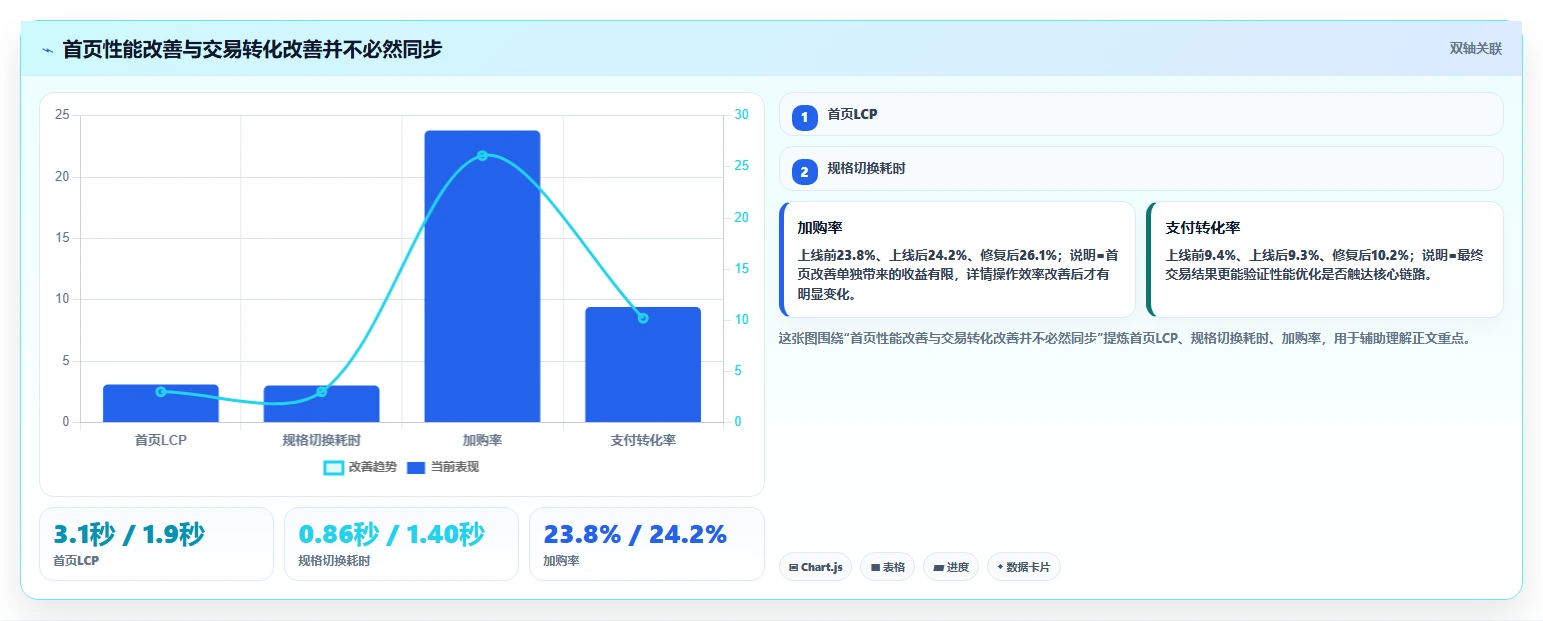Click the 加购率 x-axis label
This screenshot has height=621, width=1543.
tap(482, 440)
